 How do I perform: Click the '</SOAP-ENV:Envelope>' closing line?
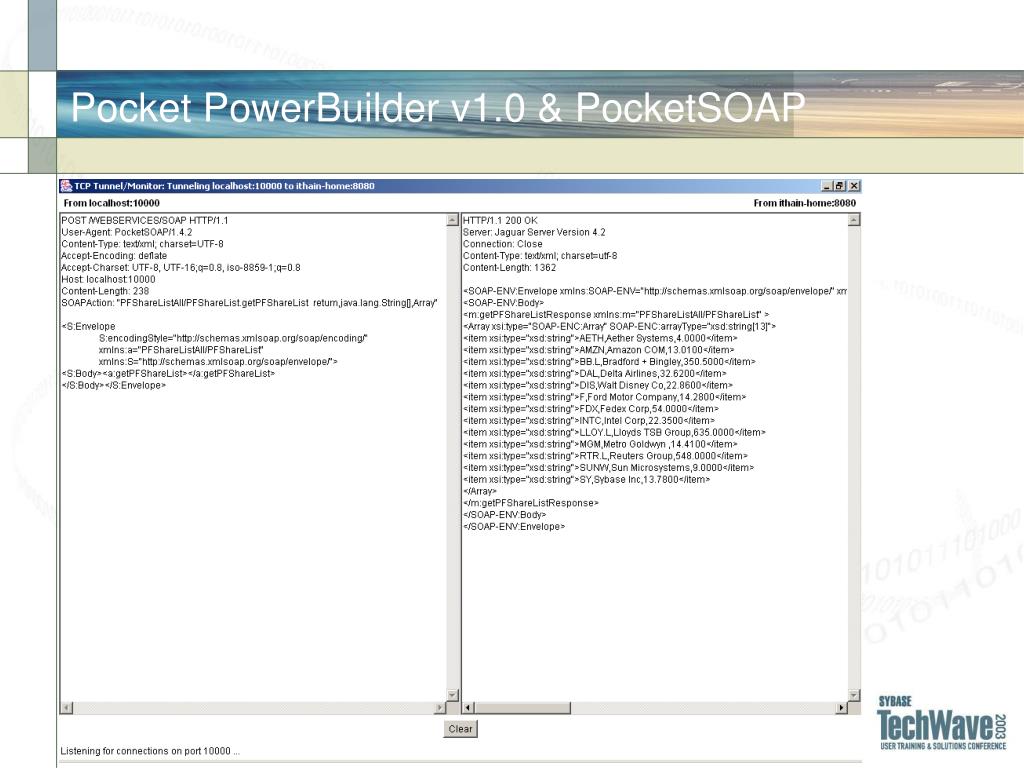pos(514,526)
